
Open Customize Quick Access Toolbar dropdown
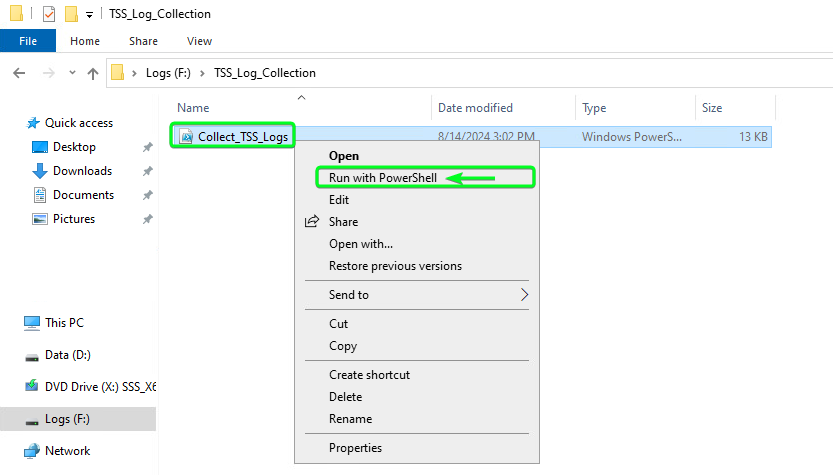coord(89,15)
